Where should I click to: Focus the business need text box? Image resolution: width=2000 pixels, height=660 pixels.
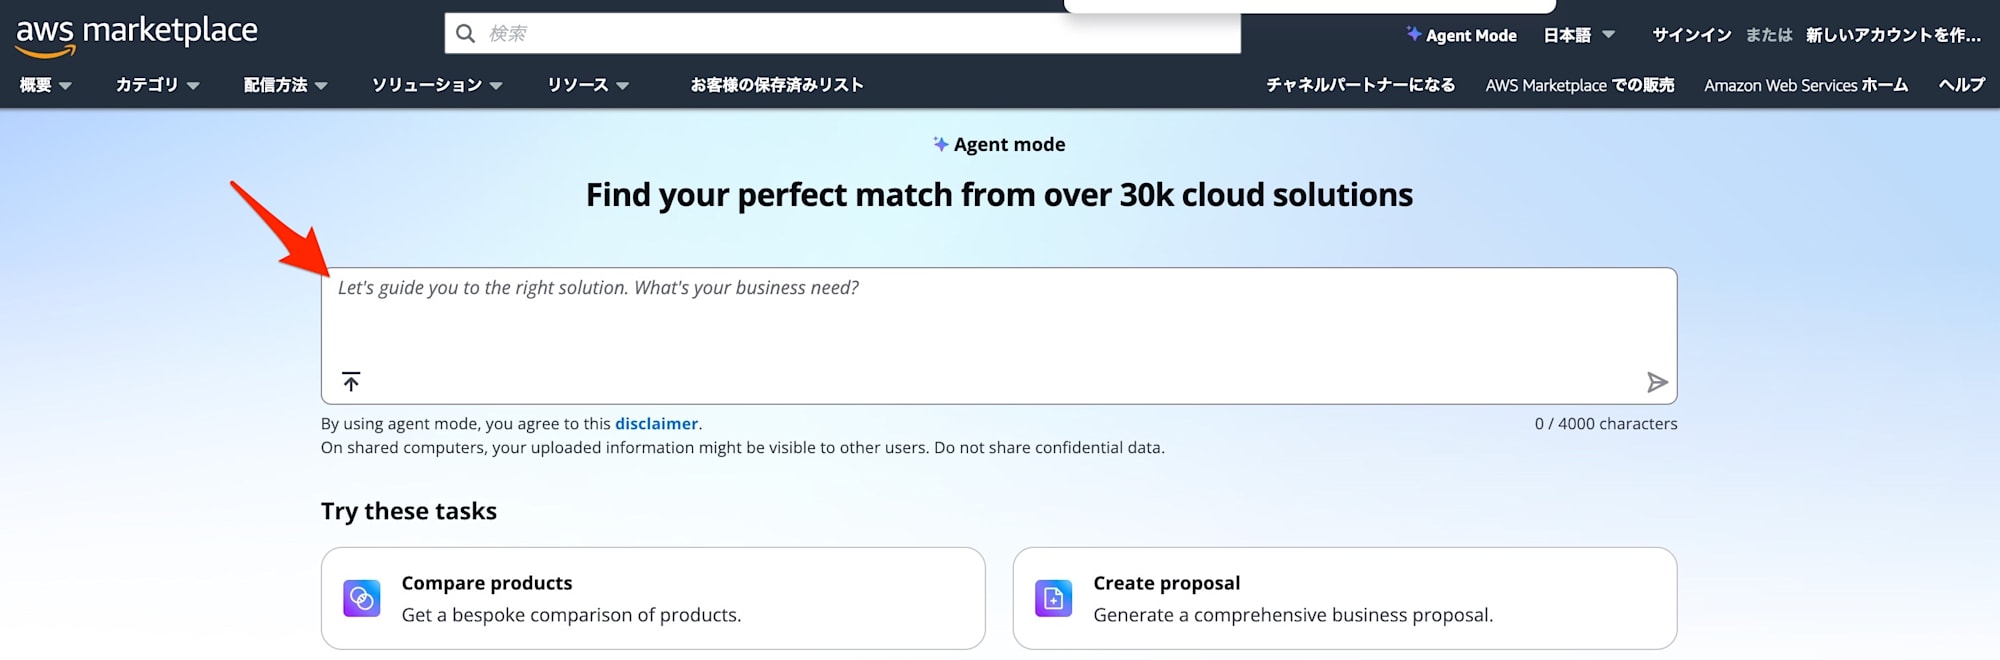(998, 320)
